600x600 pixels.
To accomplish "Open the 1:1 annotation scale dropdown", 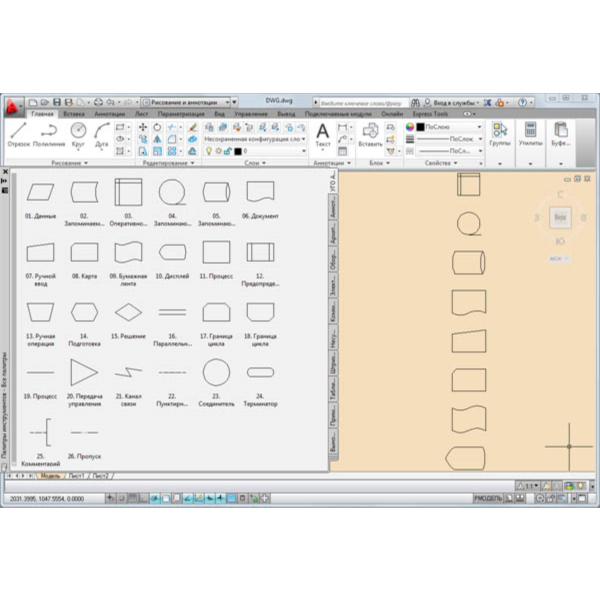I will [528, 486].
